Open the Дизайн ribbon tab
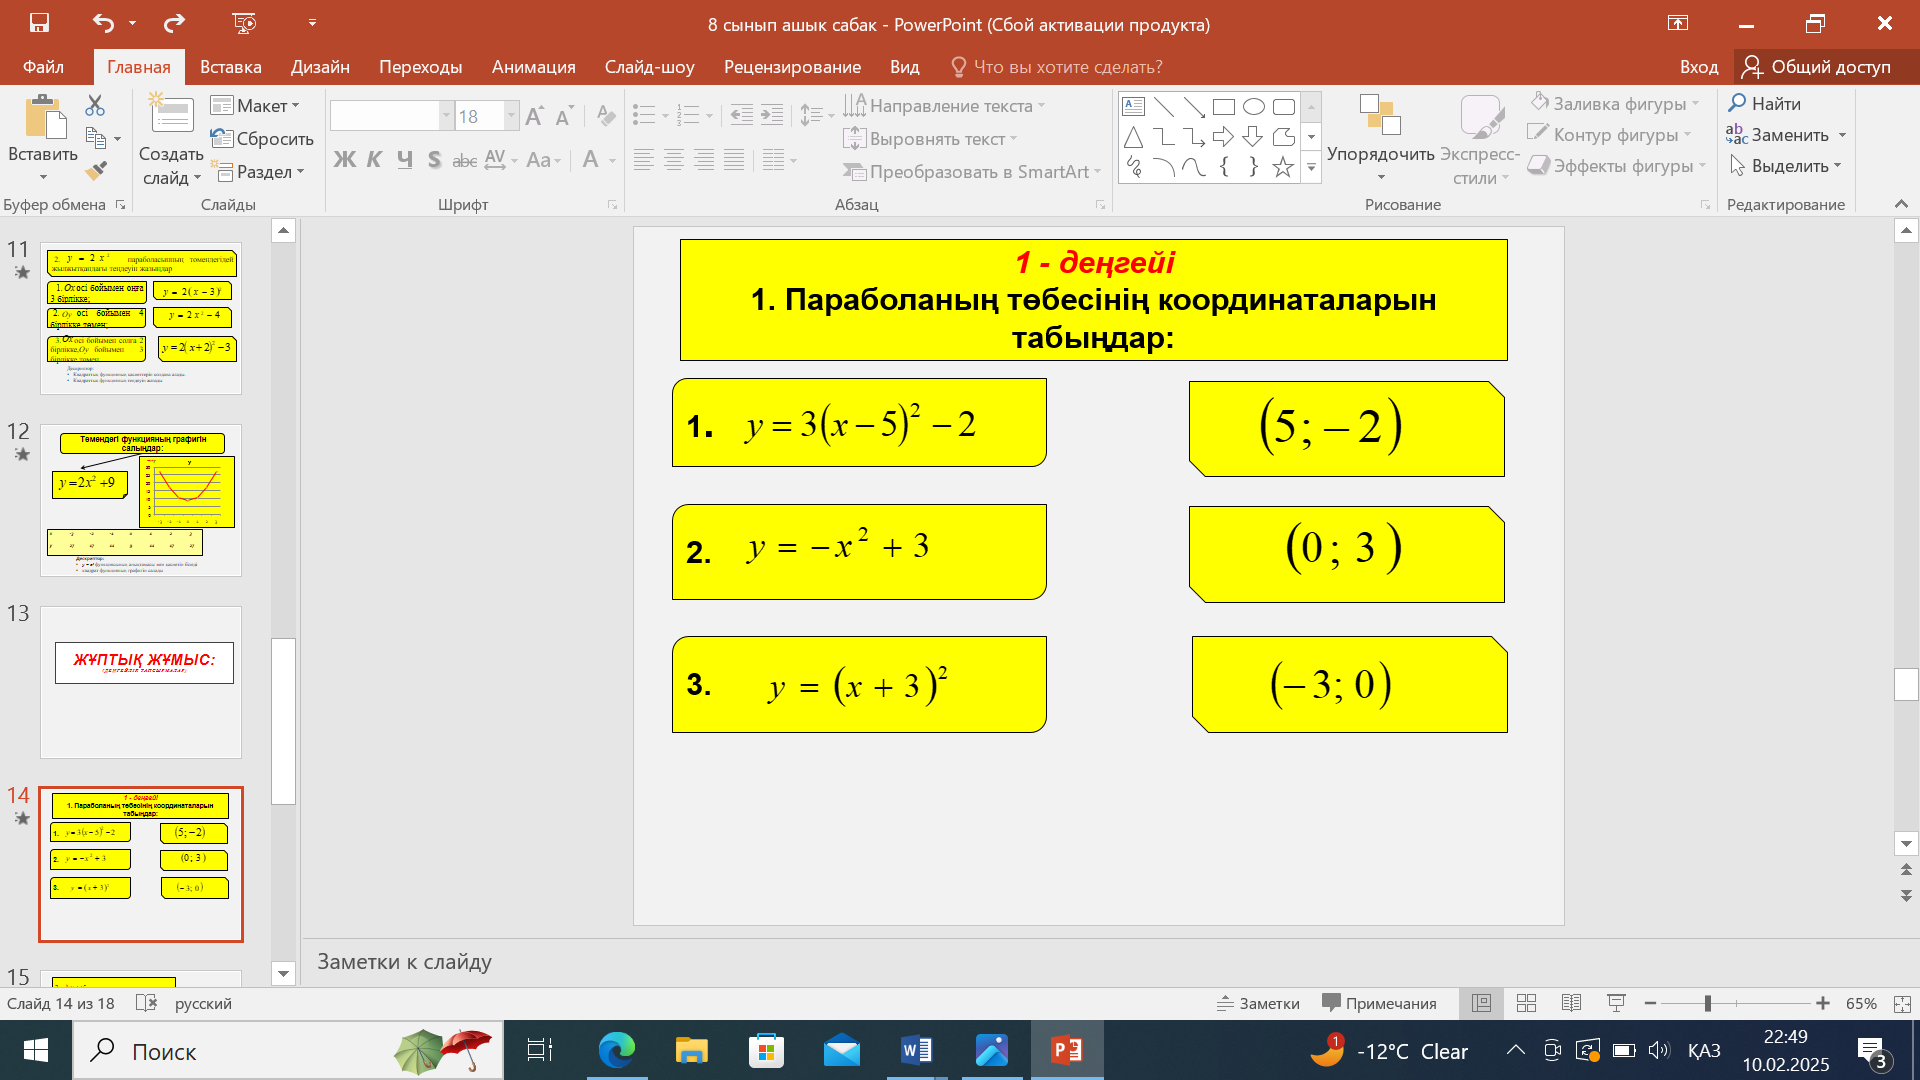 (320, 67)
